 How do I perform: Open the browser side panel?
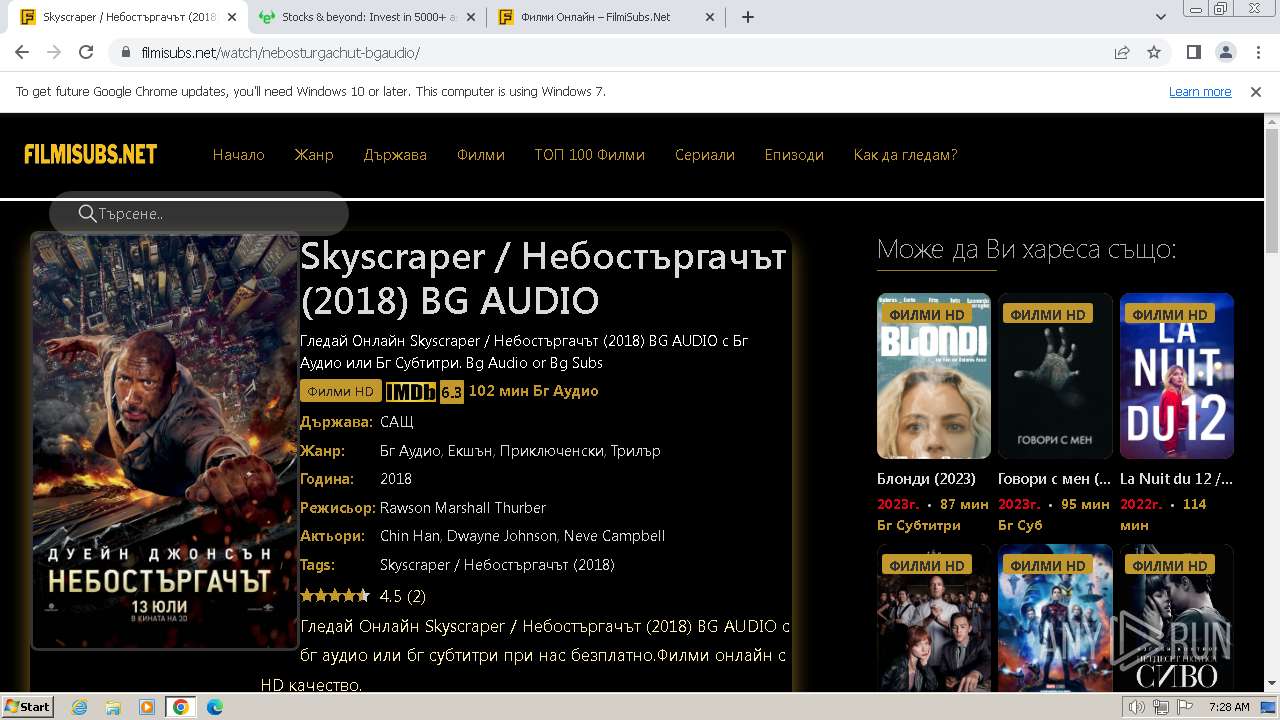tap(1194, 52)
